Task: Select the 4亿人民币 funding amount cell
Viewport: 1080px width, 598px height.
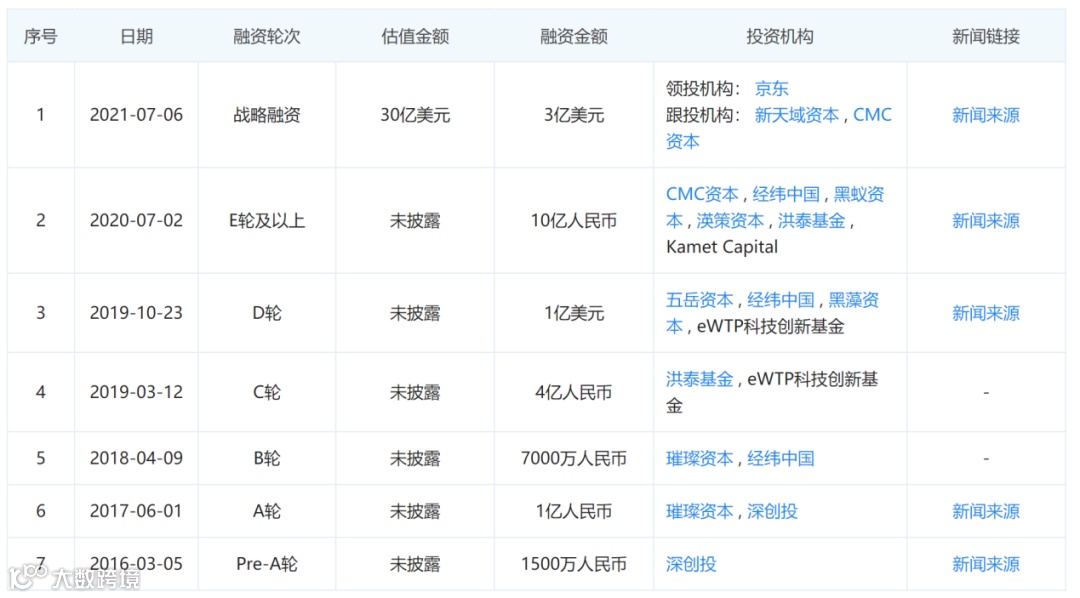Action: pyautogui.click(x=574, y=392)
